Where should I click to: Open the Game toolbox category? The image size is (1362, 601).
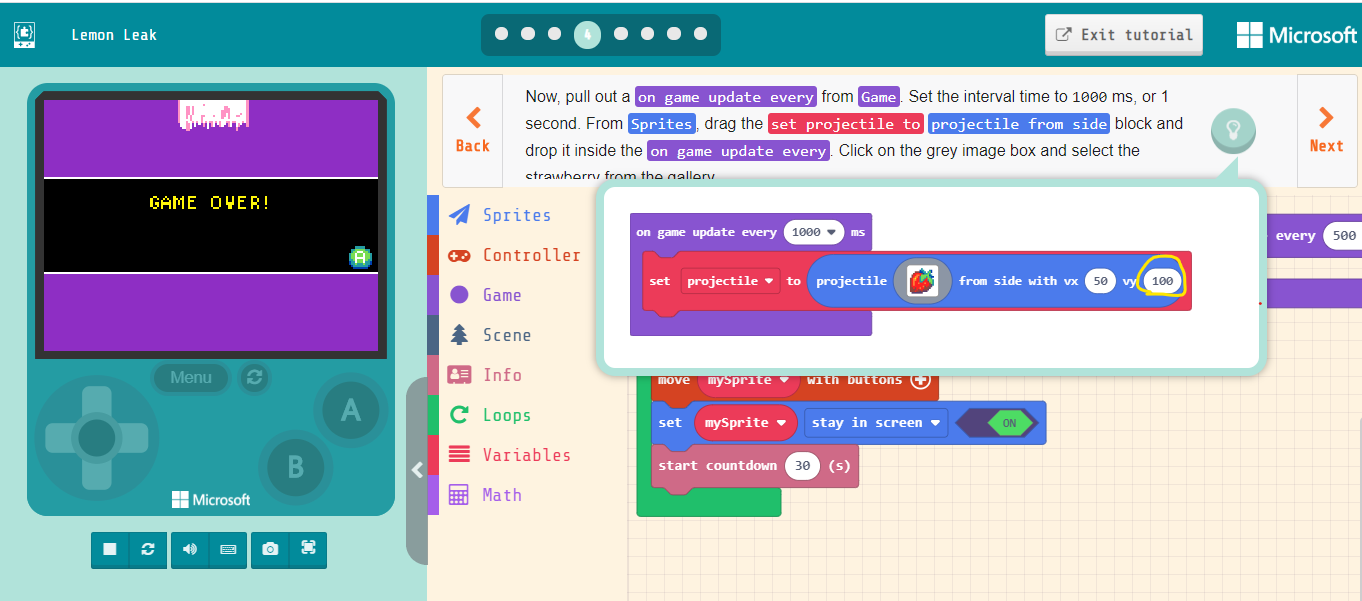pyautogui.click(x=502, y=295)
